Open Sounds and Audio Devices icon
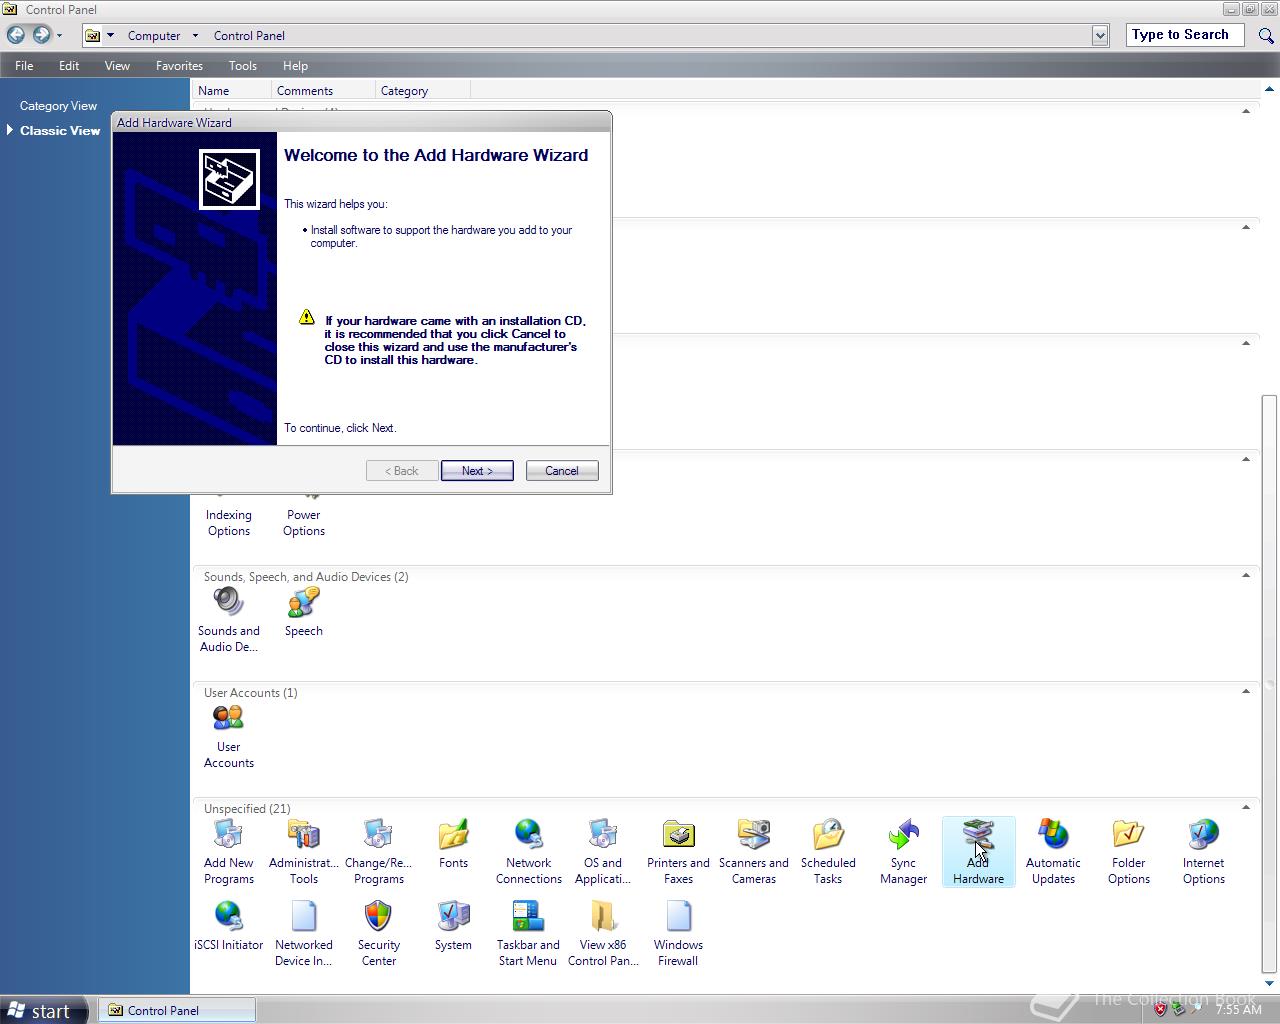The height and width of the screenshot is (1024, 1280). [x=229, y=620]
